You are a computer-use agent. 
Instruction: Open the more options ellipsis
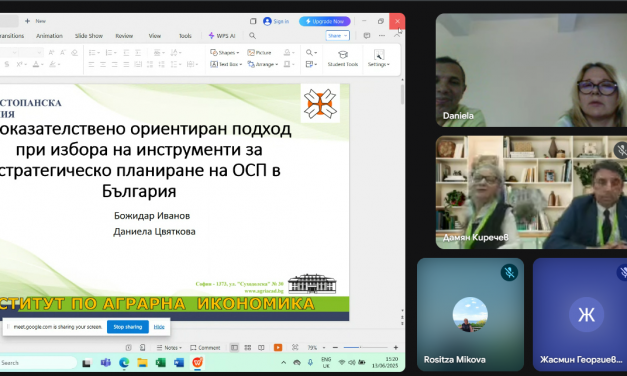coord(382,36)
